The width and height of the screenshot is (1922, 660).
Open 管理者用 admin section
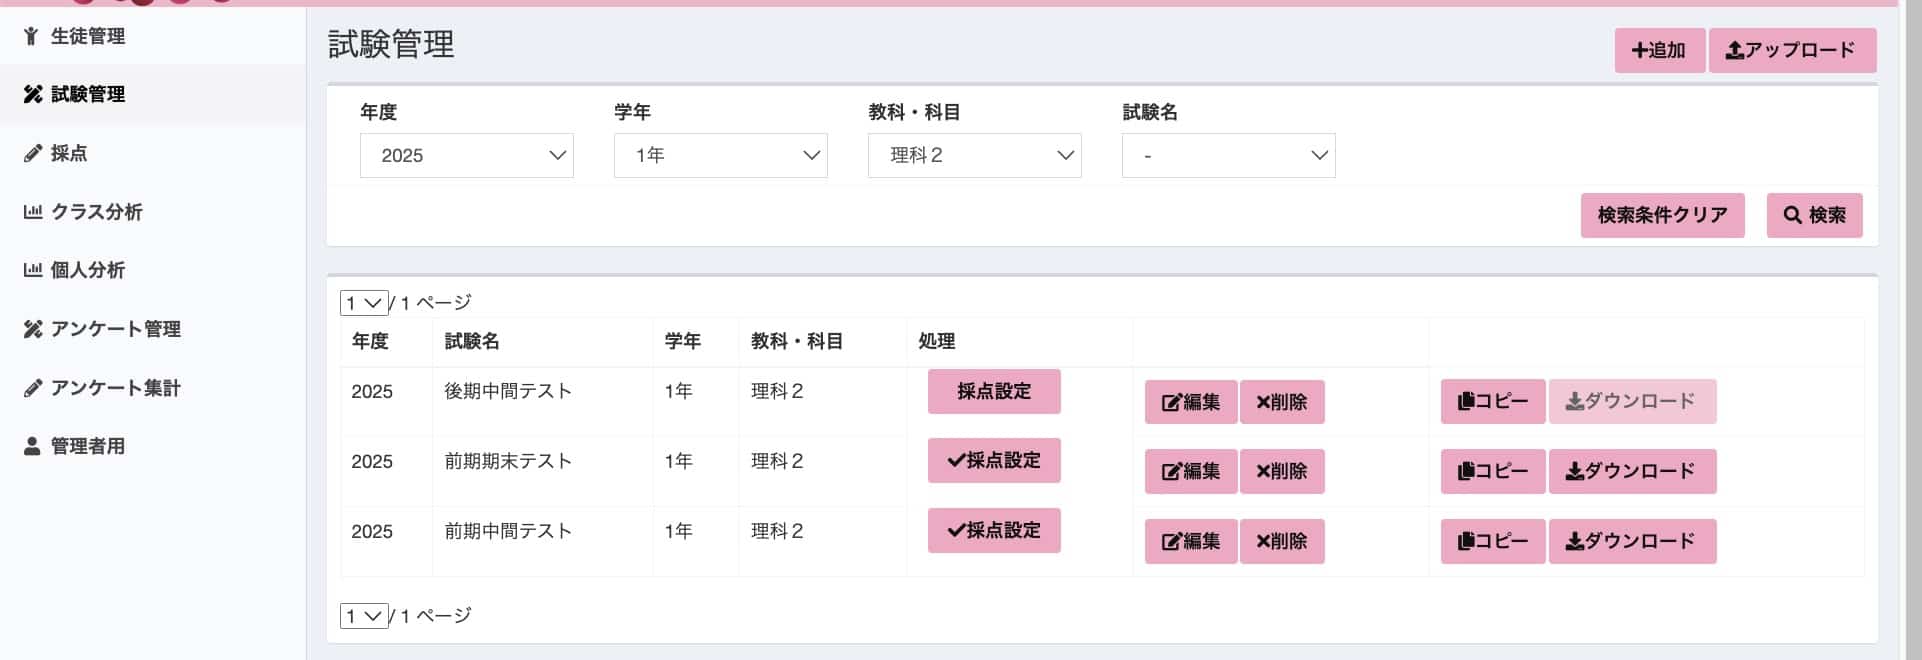click(x=87, y=446)
